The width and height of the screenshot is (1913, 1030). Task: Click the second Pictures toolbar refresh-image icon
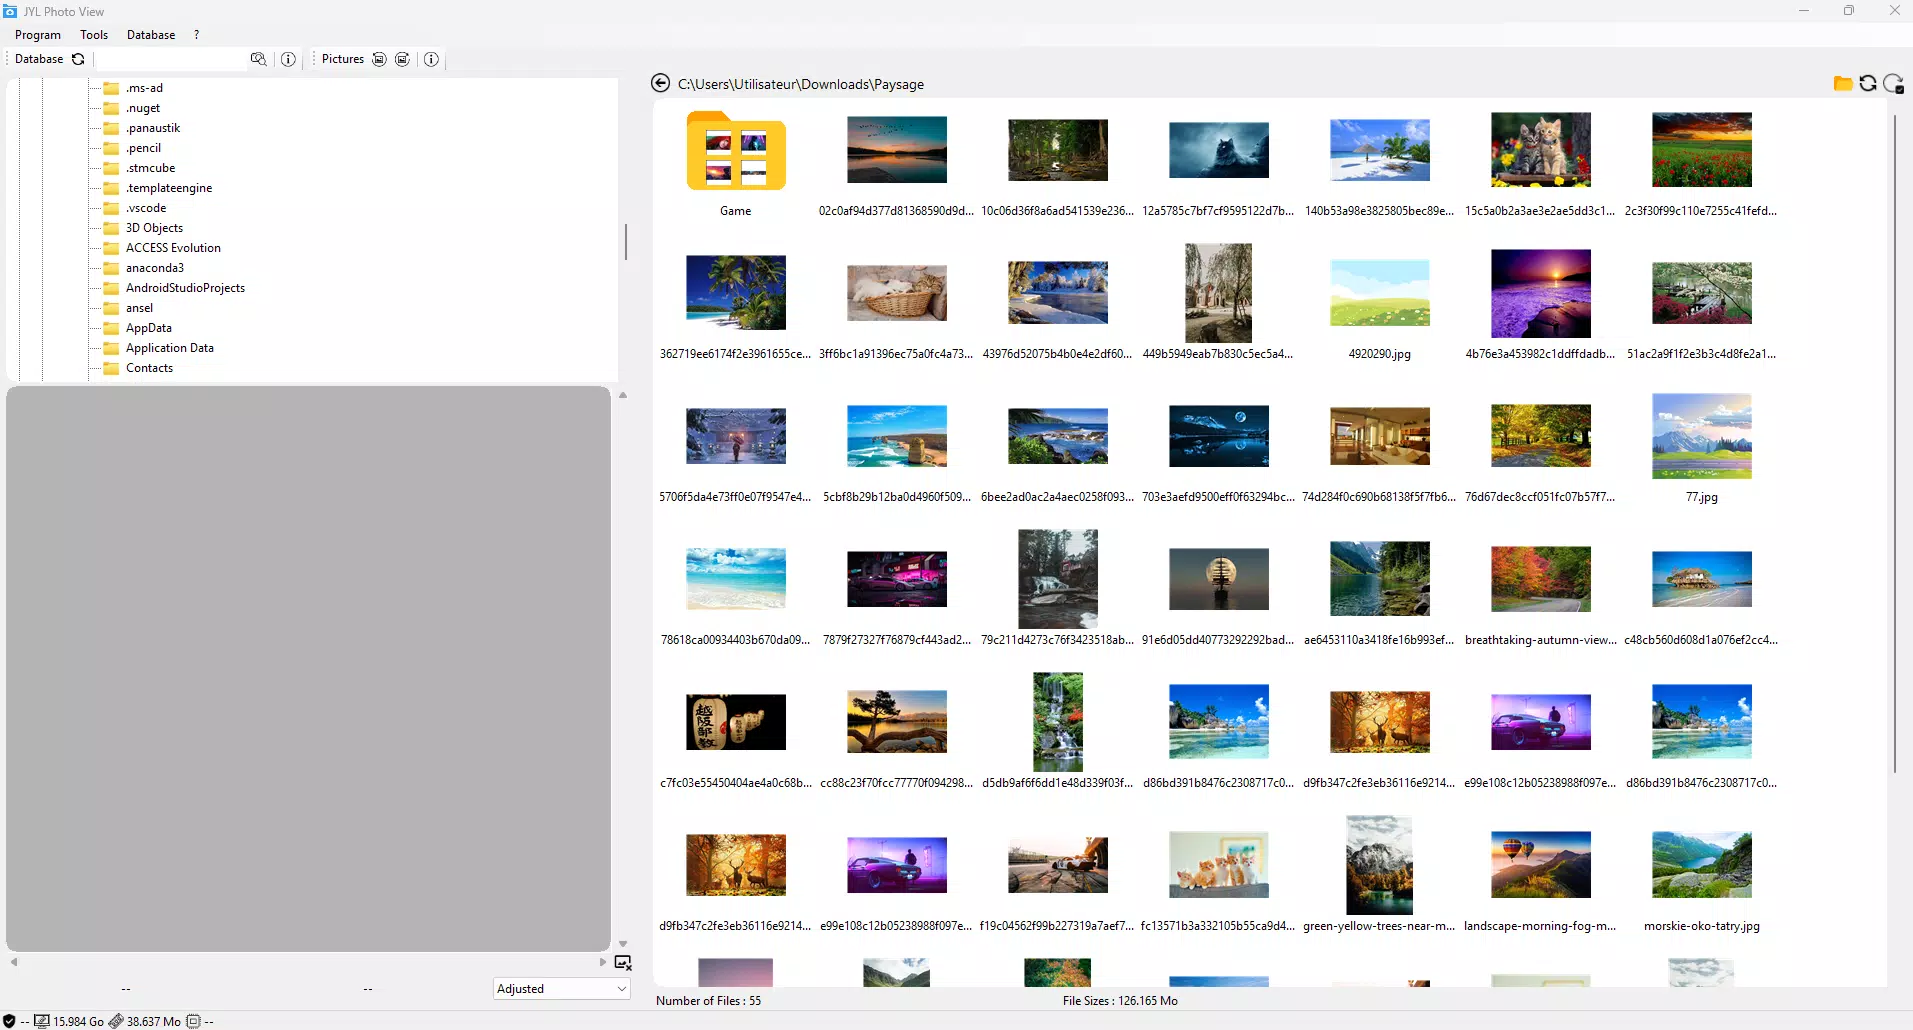pos(402,59)
